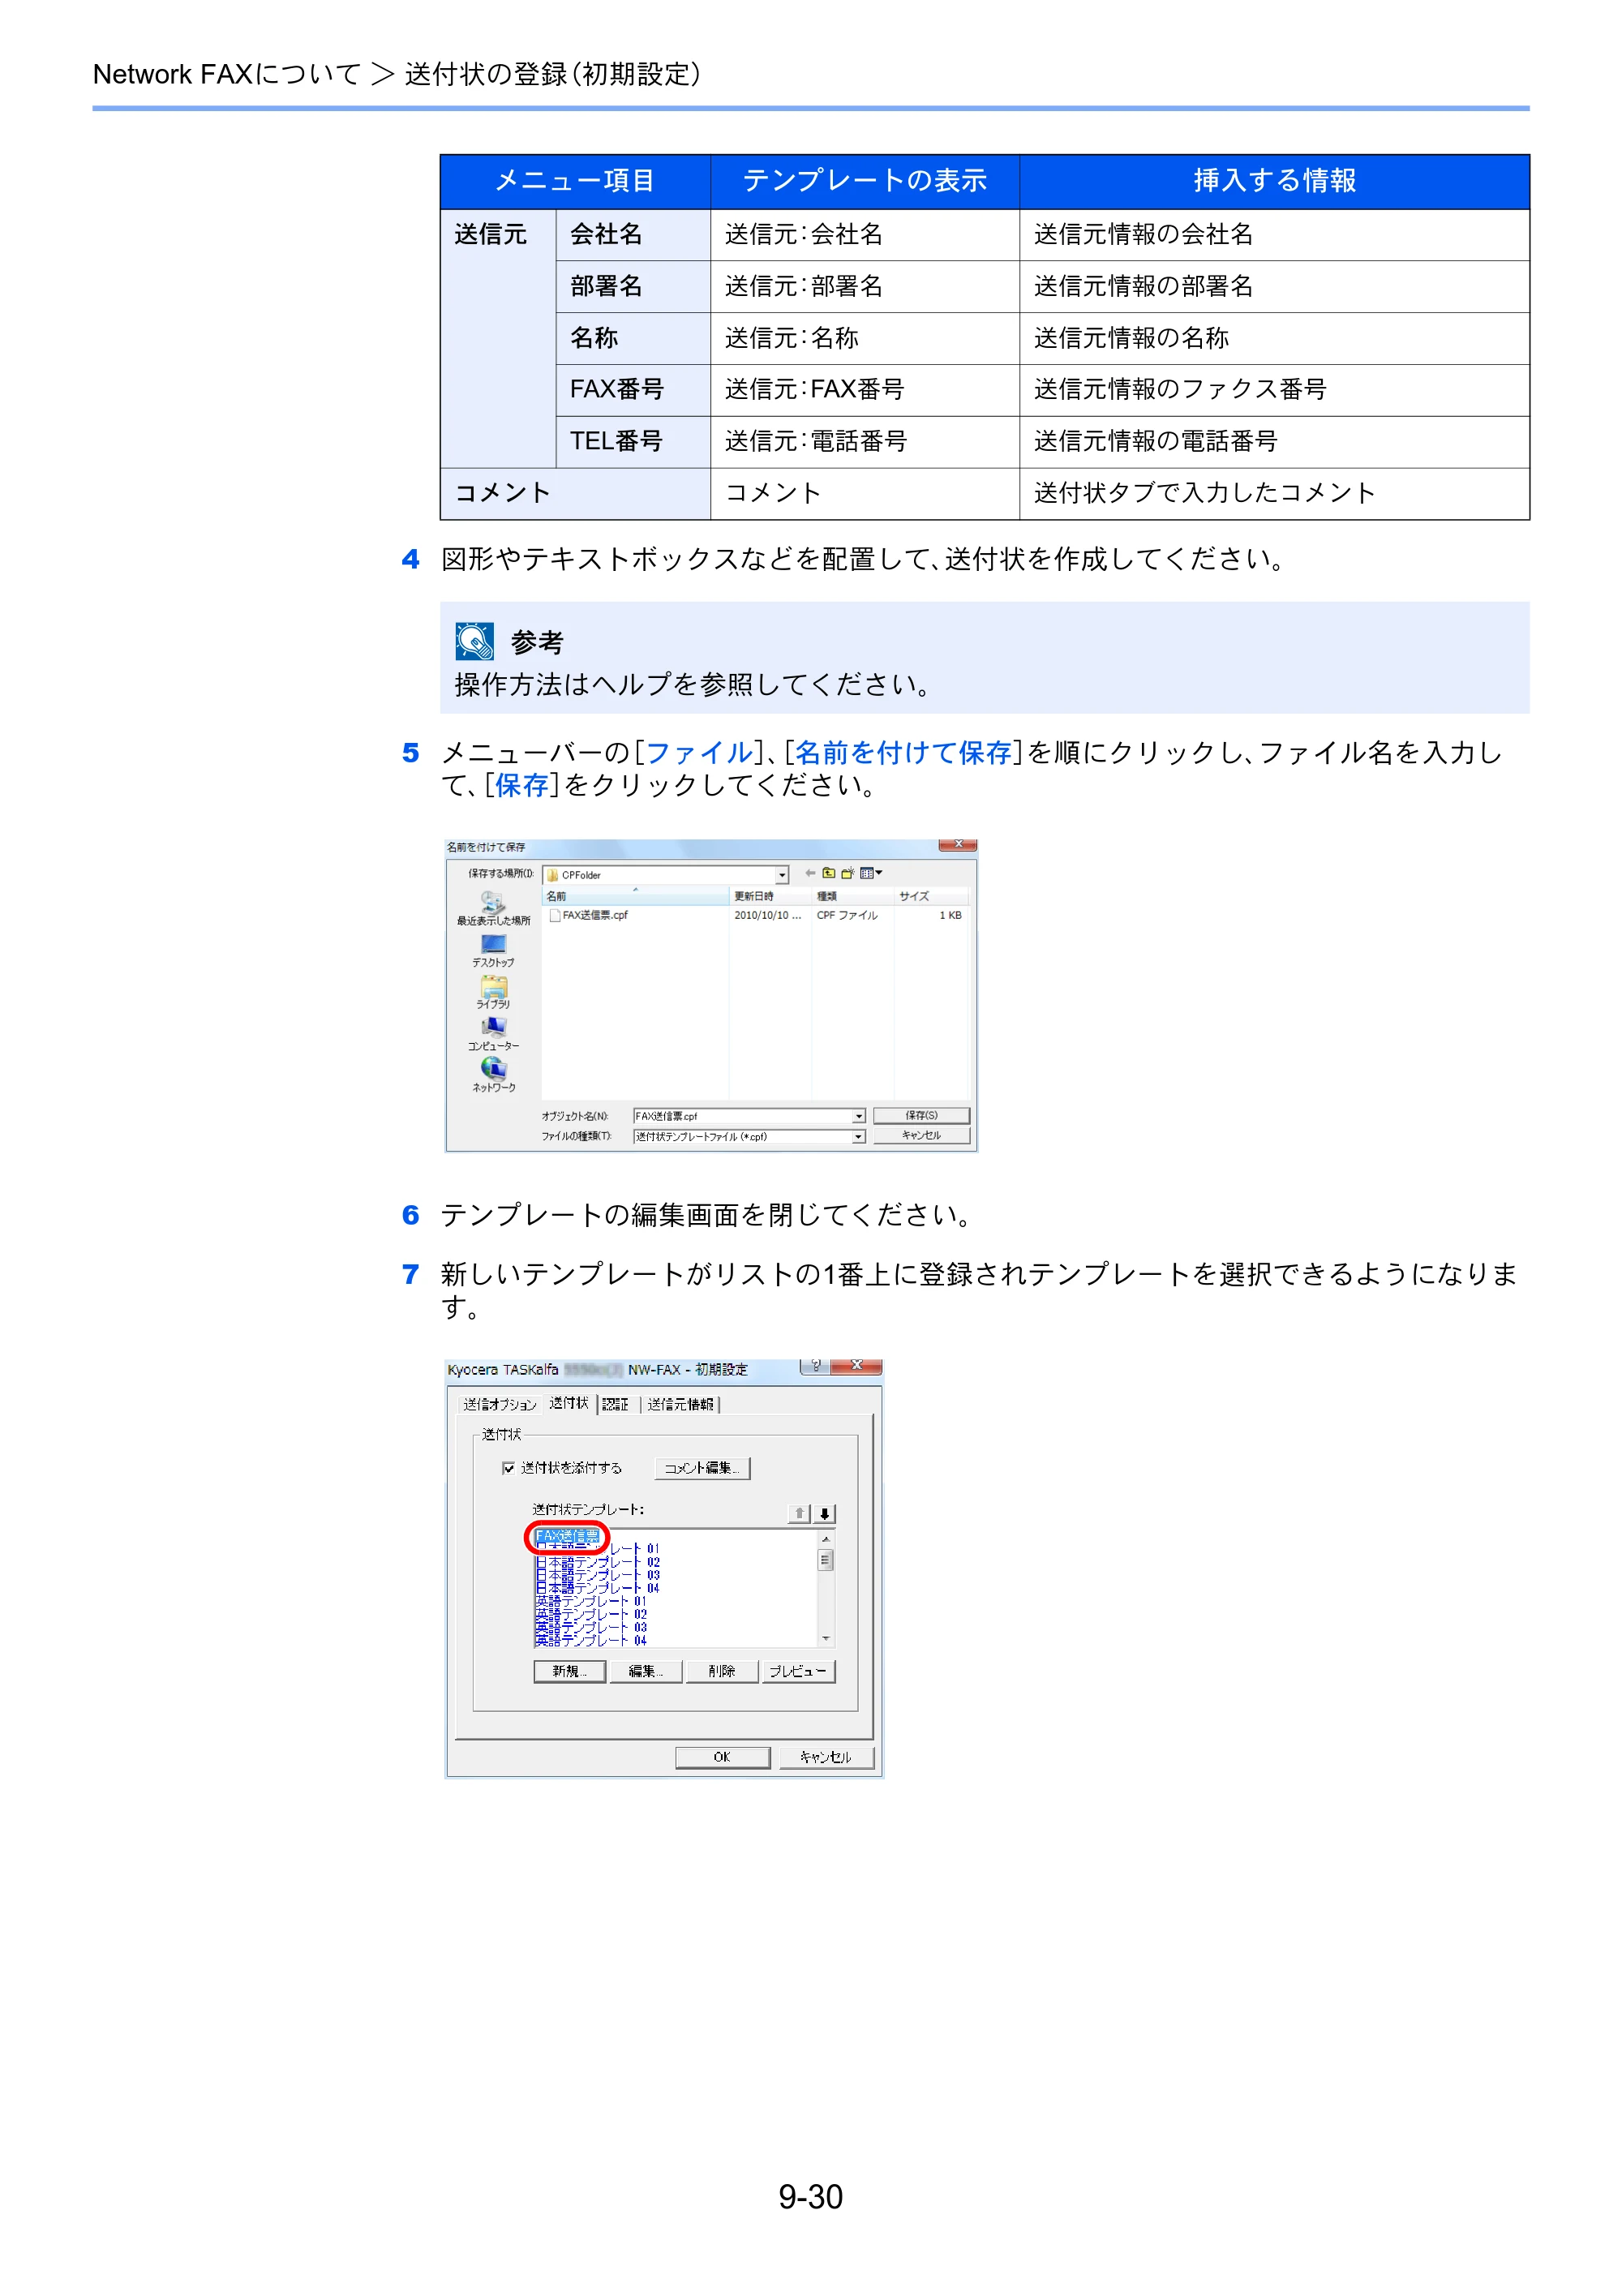
Task: Open 最近表示した場所 in the places bar
Action: (493, 908)
